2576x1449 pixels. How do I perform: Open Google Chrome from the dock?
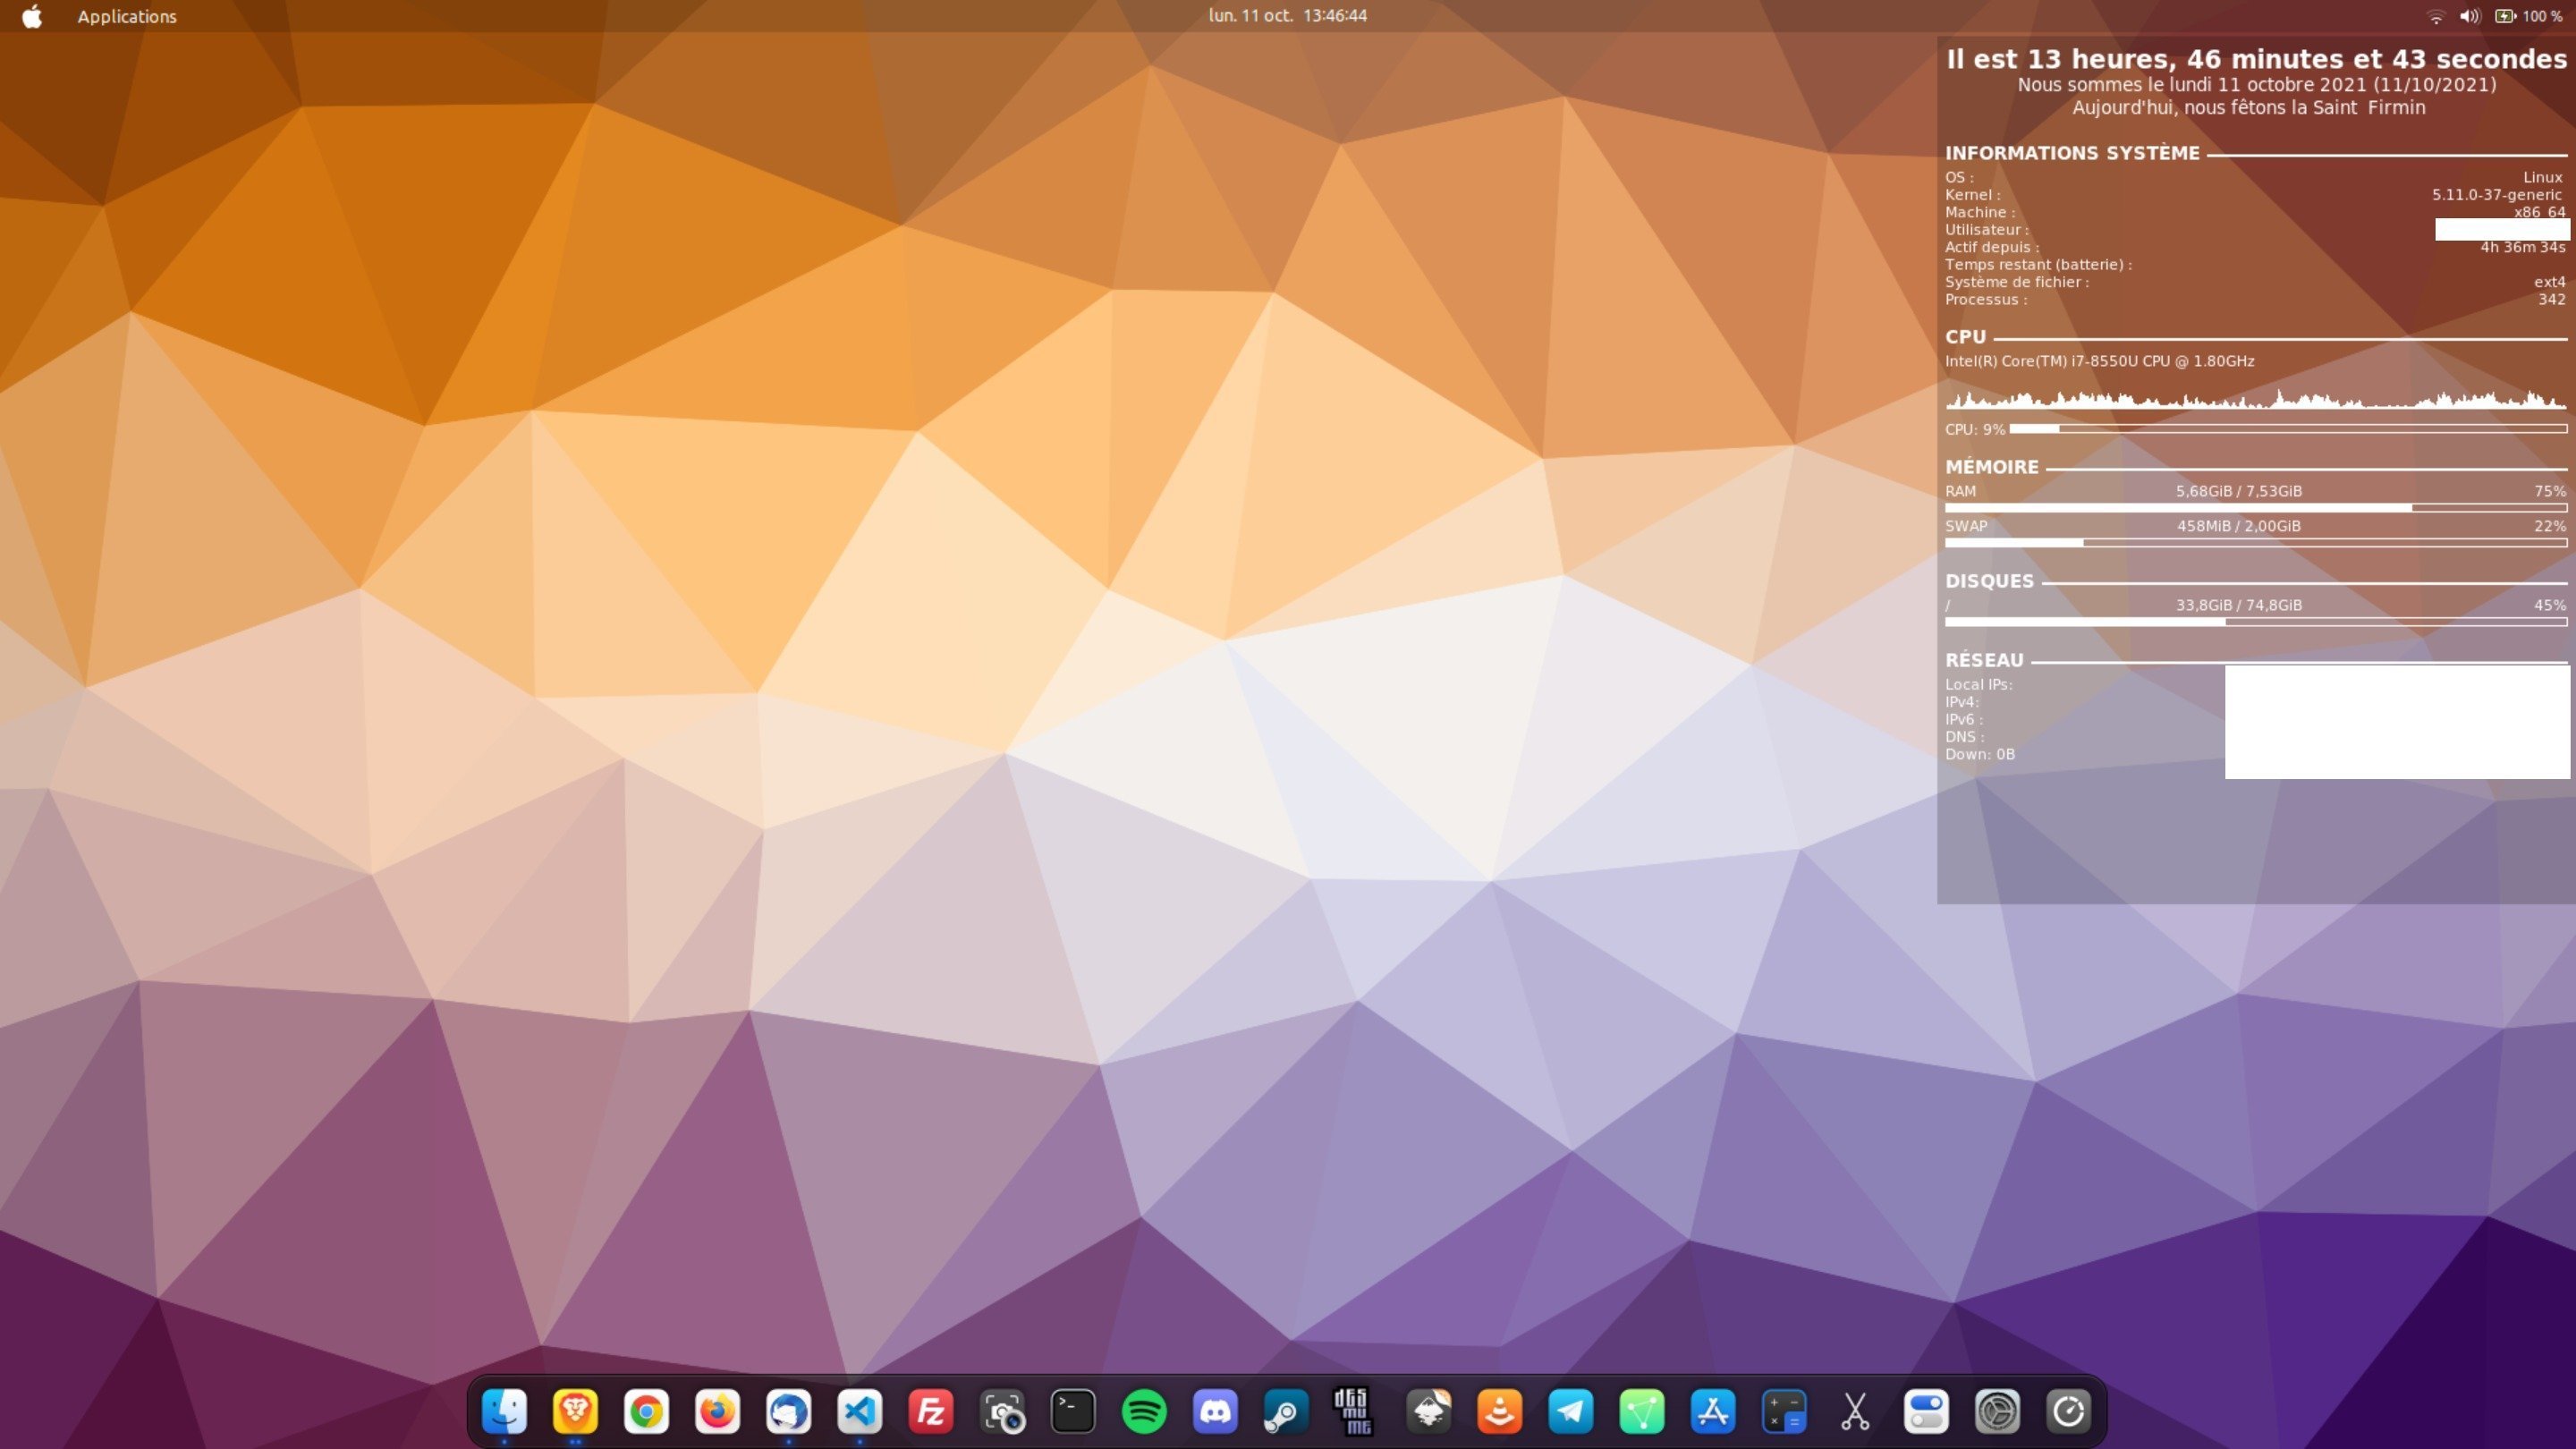646,1411
